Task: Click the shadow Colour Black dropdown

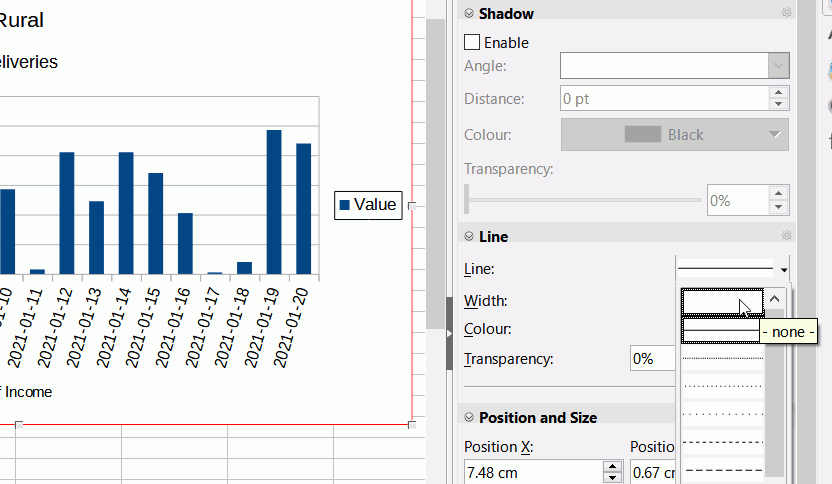Action: (x=674, y=135)
